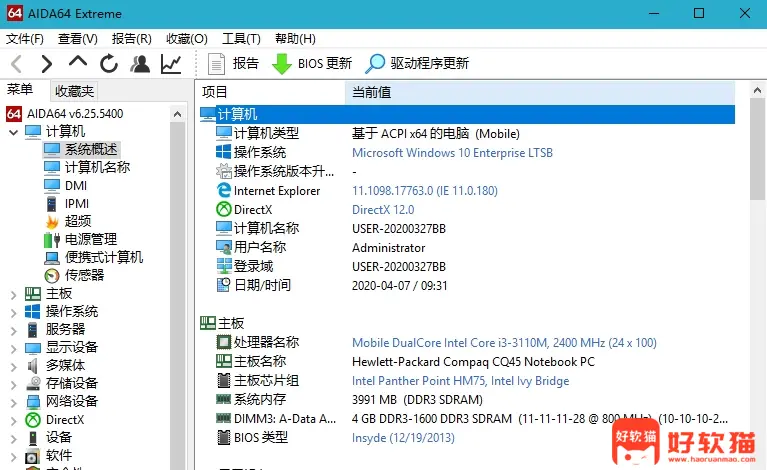Switch to the 收藏夹 tab
The image size is (767, 470).
[x=74, y=91]
